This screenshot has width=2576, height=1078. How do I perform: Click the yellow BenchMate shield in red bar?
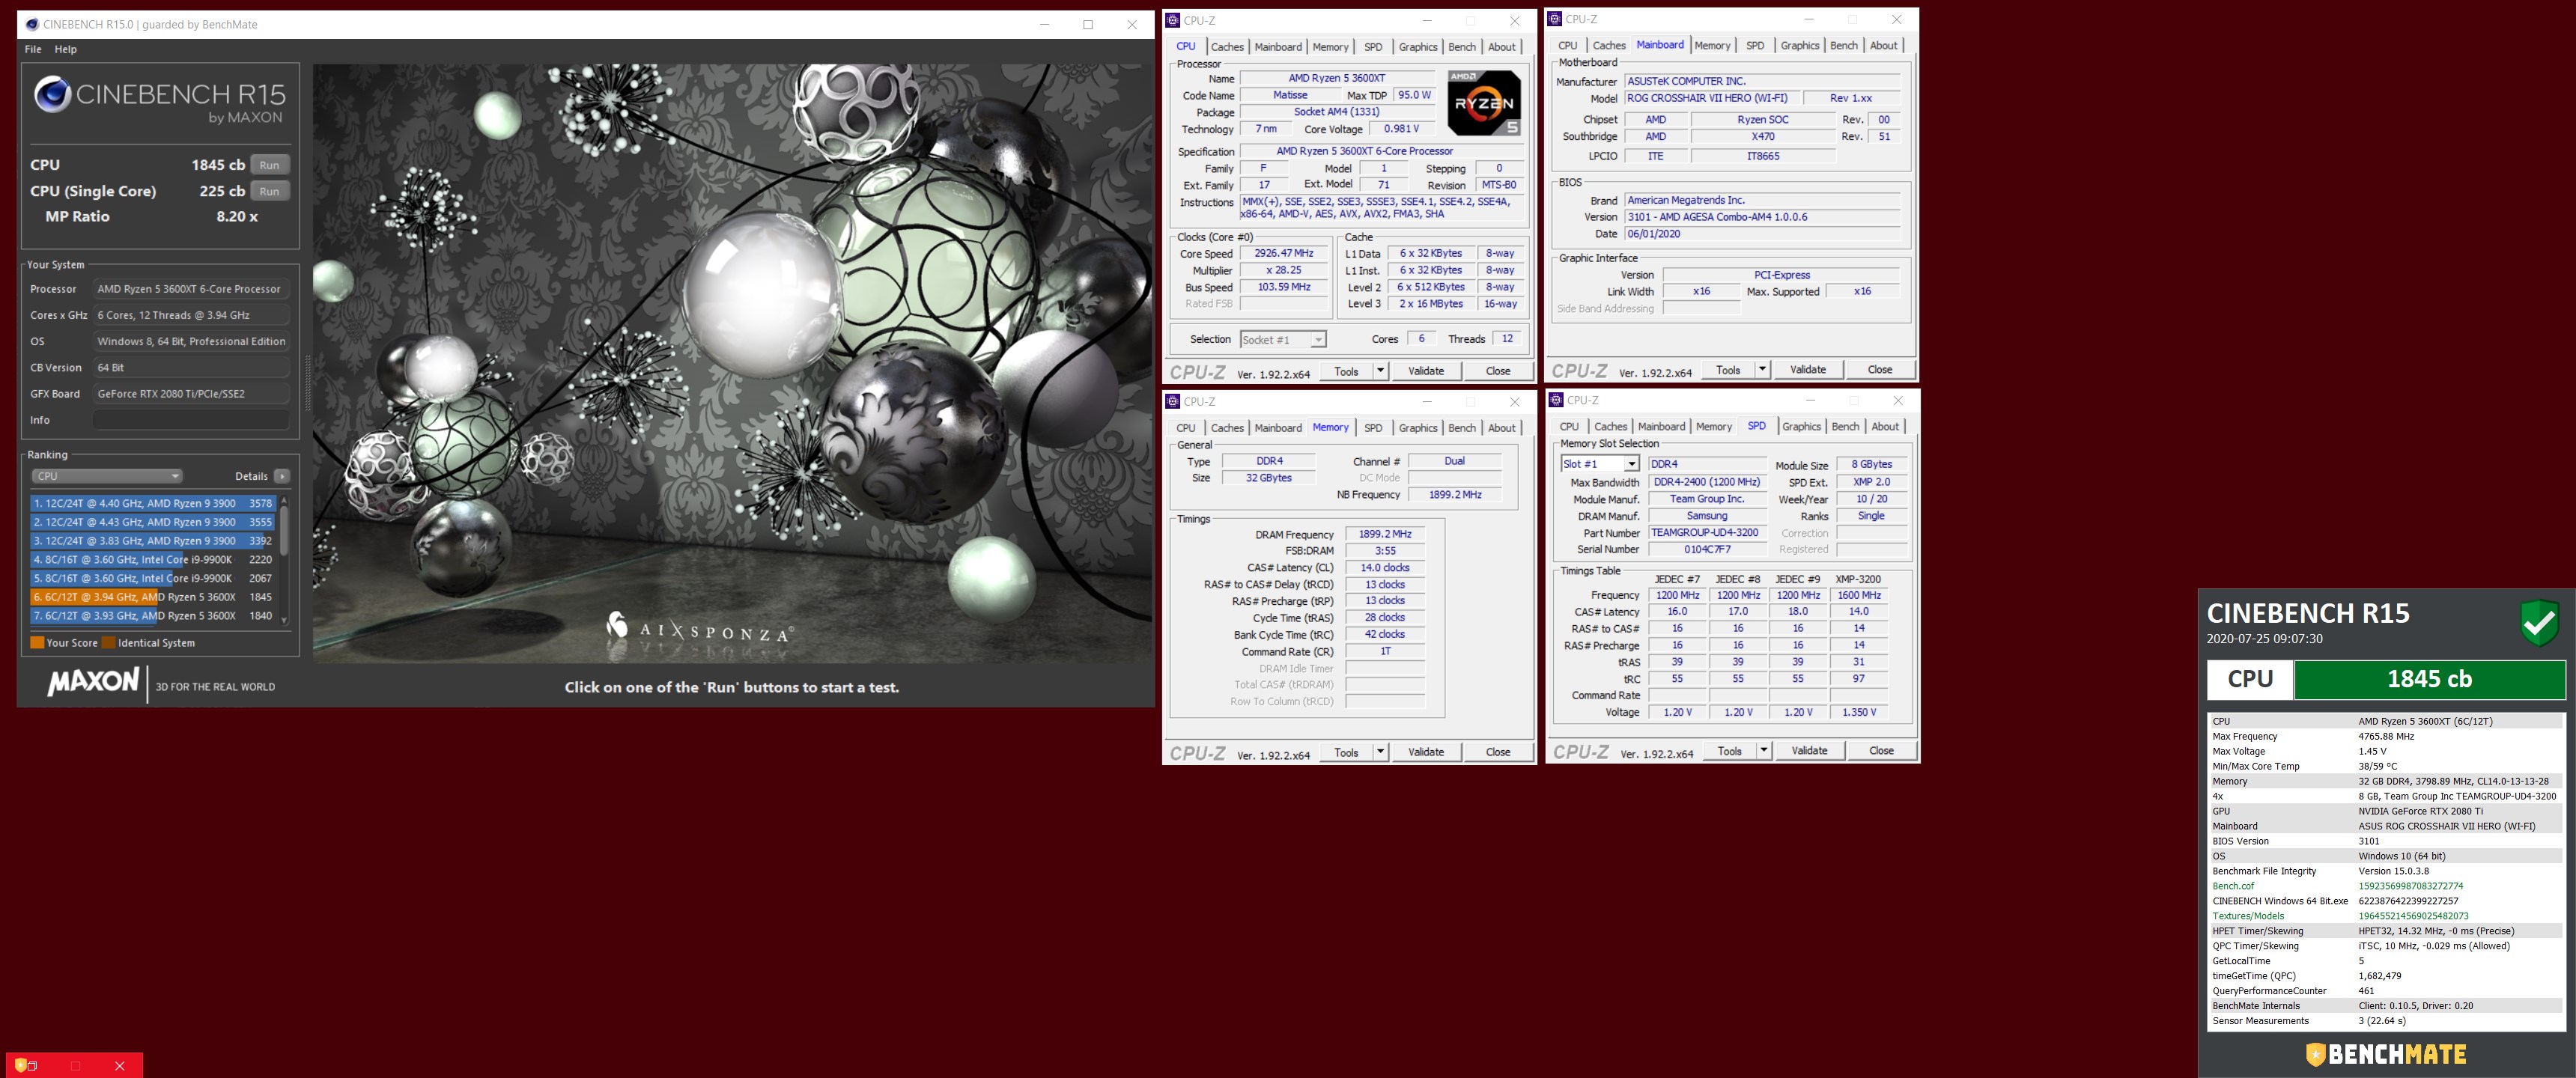point(20,1065)
